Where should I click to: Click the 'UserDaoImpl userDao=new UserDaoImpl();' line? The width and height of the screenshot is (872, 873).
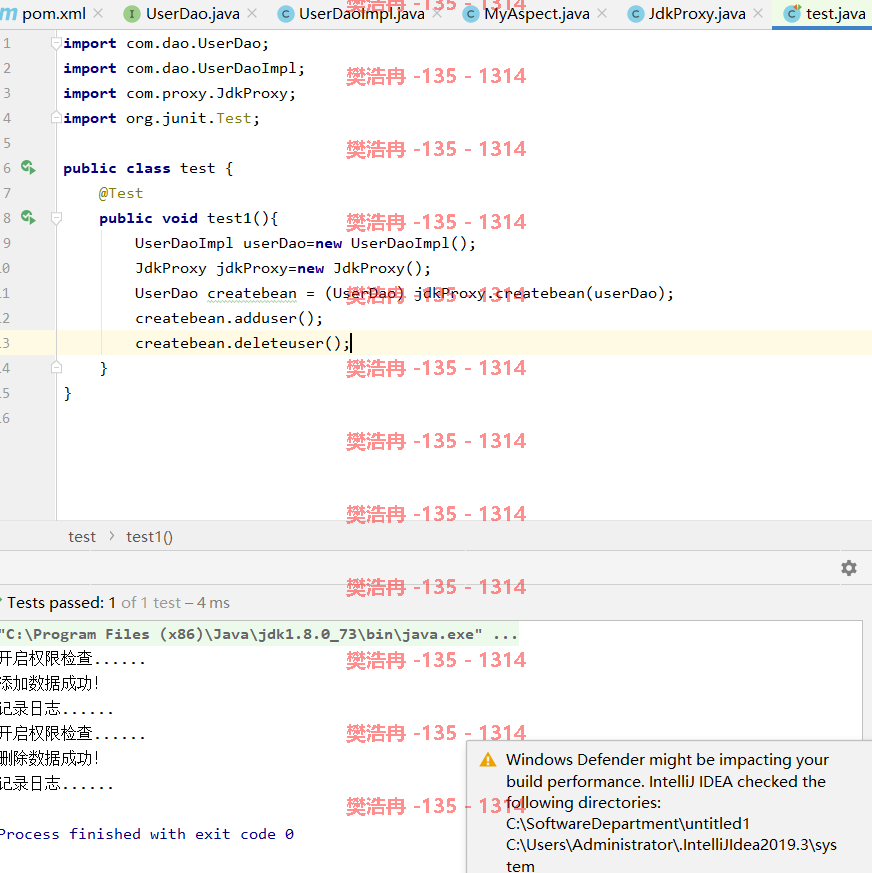pos(305,243)
